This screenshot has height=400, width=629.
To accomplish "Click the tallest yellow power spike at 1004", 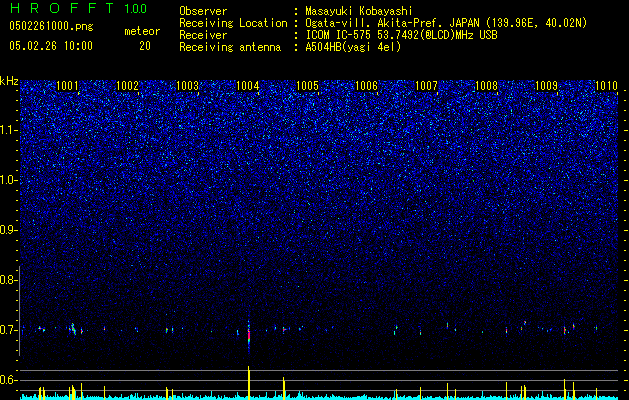I will [249, 382].
